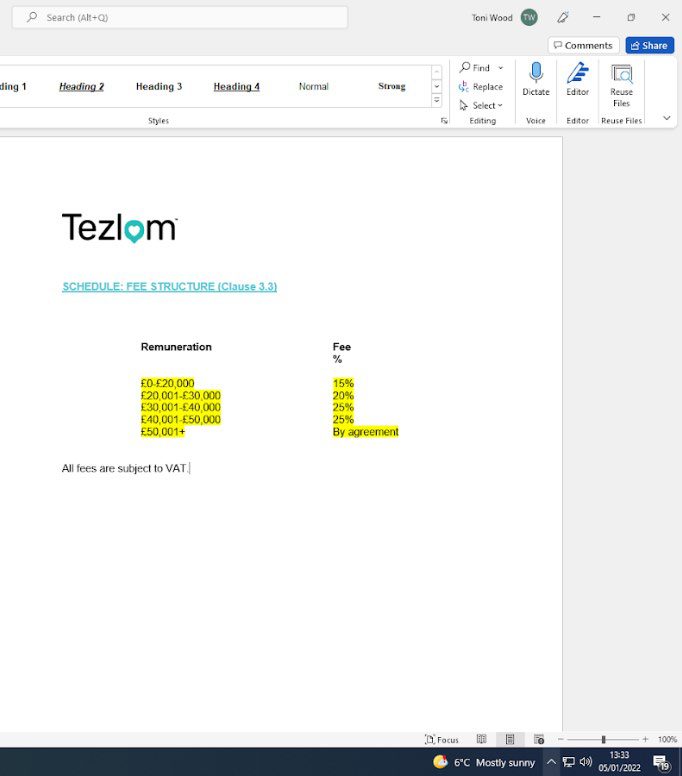The width and height of the screenshot is (682, 776).
Task: Open the Comments pane
Action: tap(583, 45)
